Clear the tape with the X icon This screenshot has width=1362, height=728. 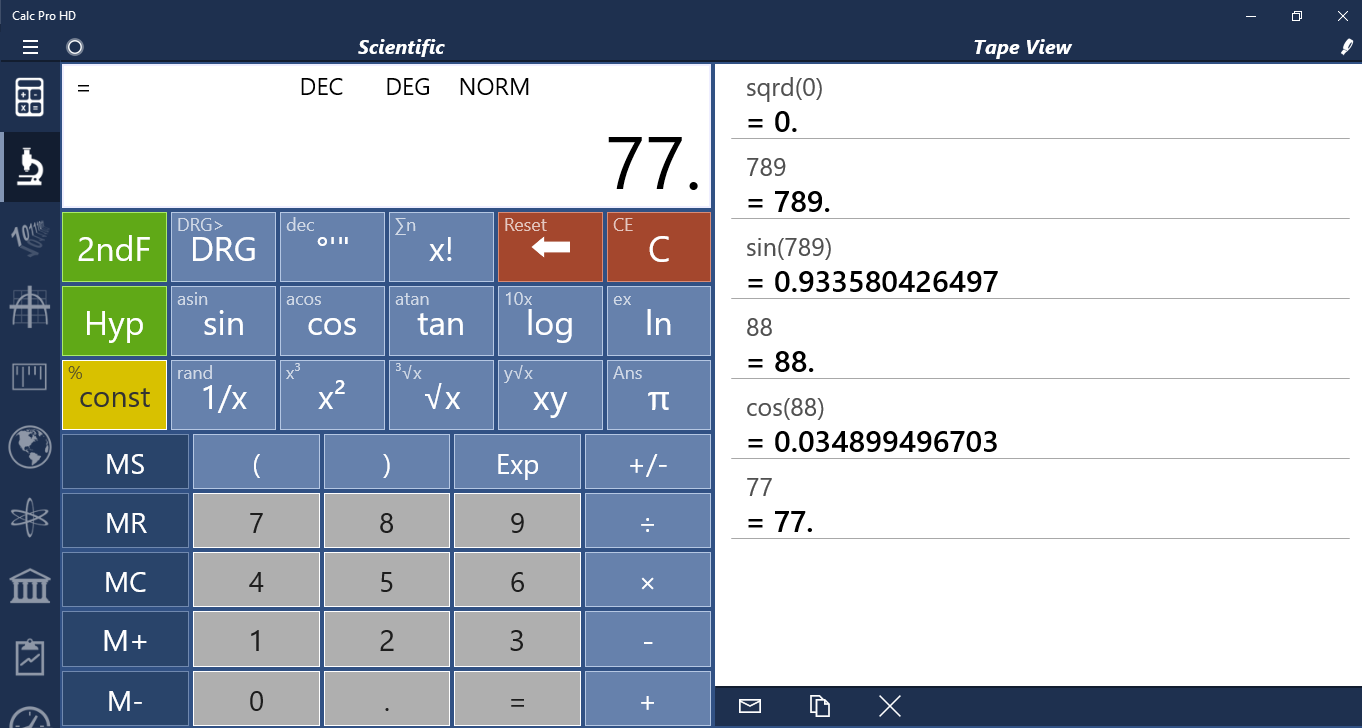[x=889, y=705]
